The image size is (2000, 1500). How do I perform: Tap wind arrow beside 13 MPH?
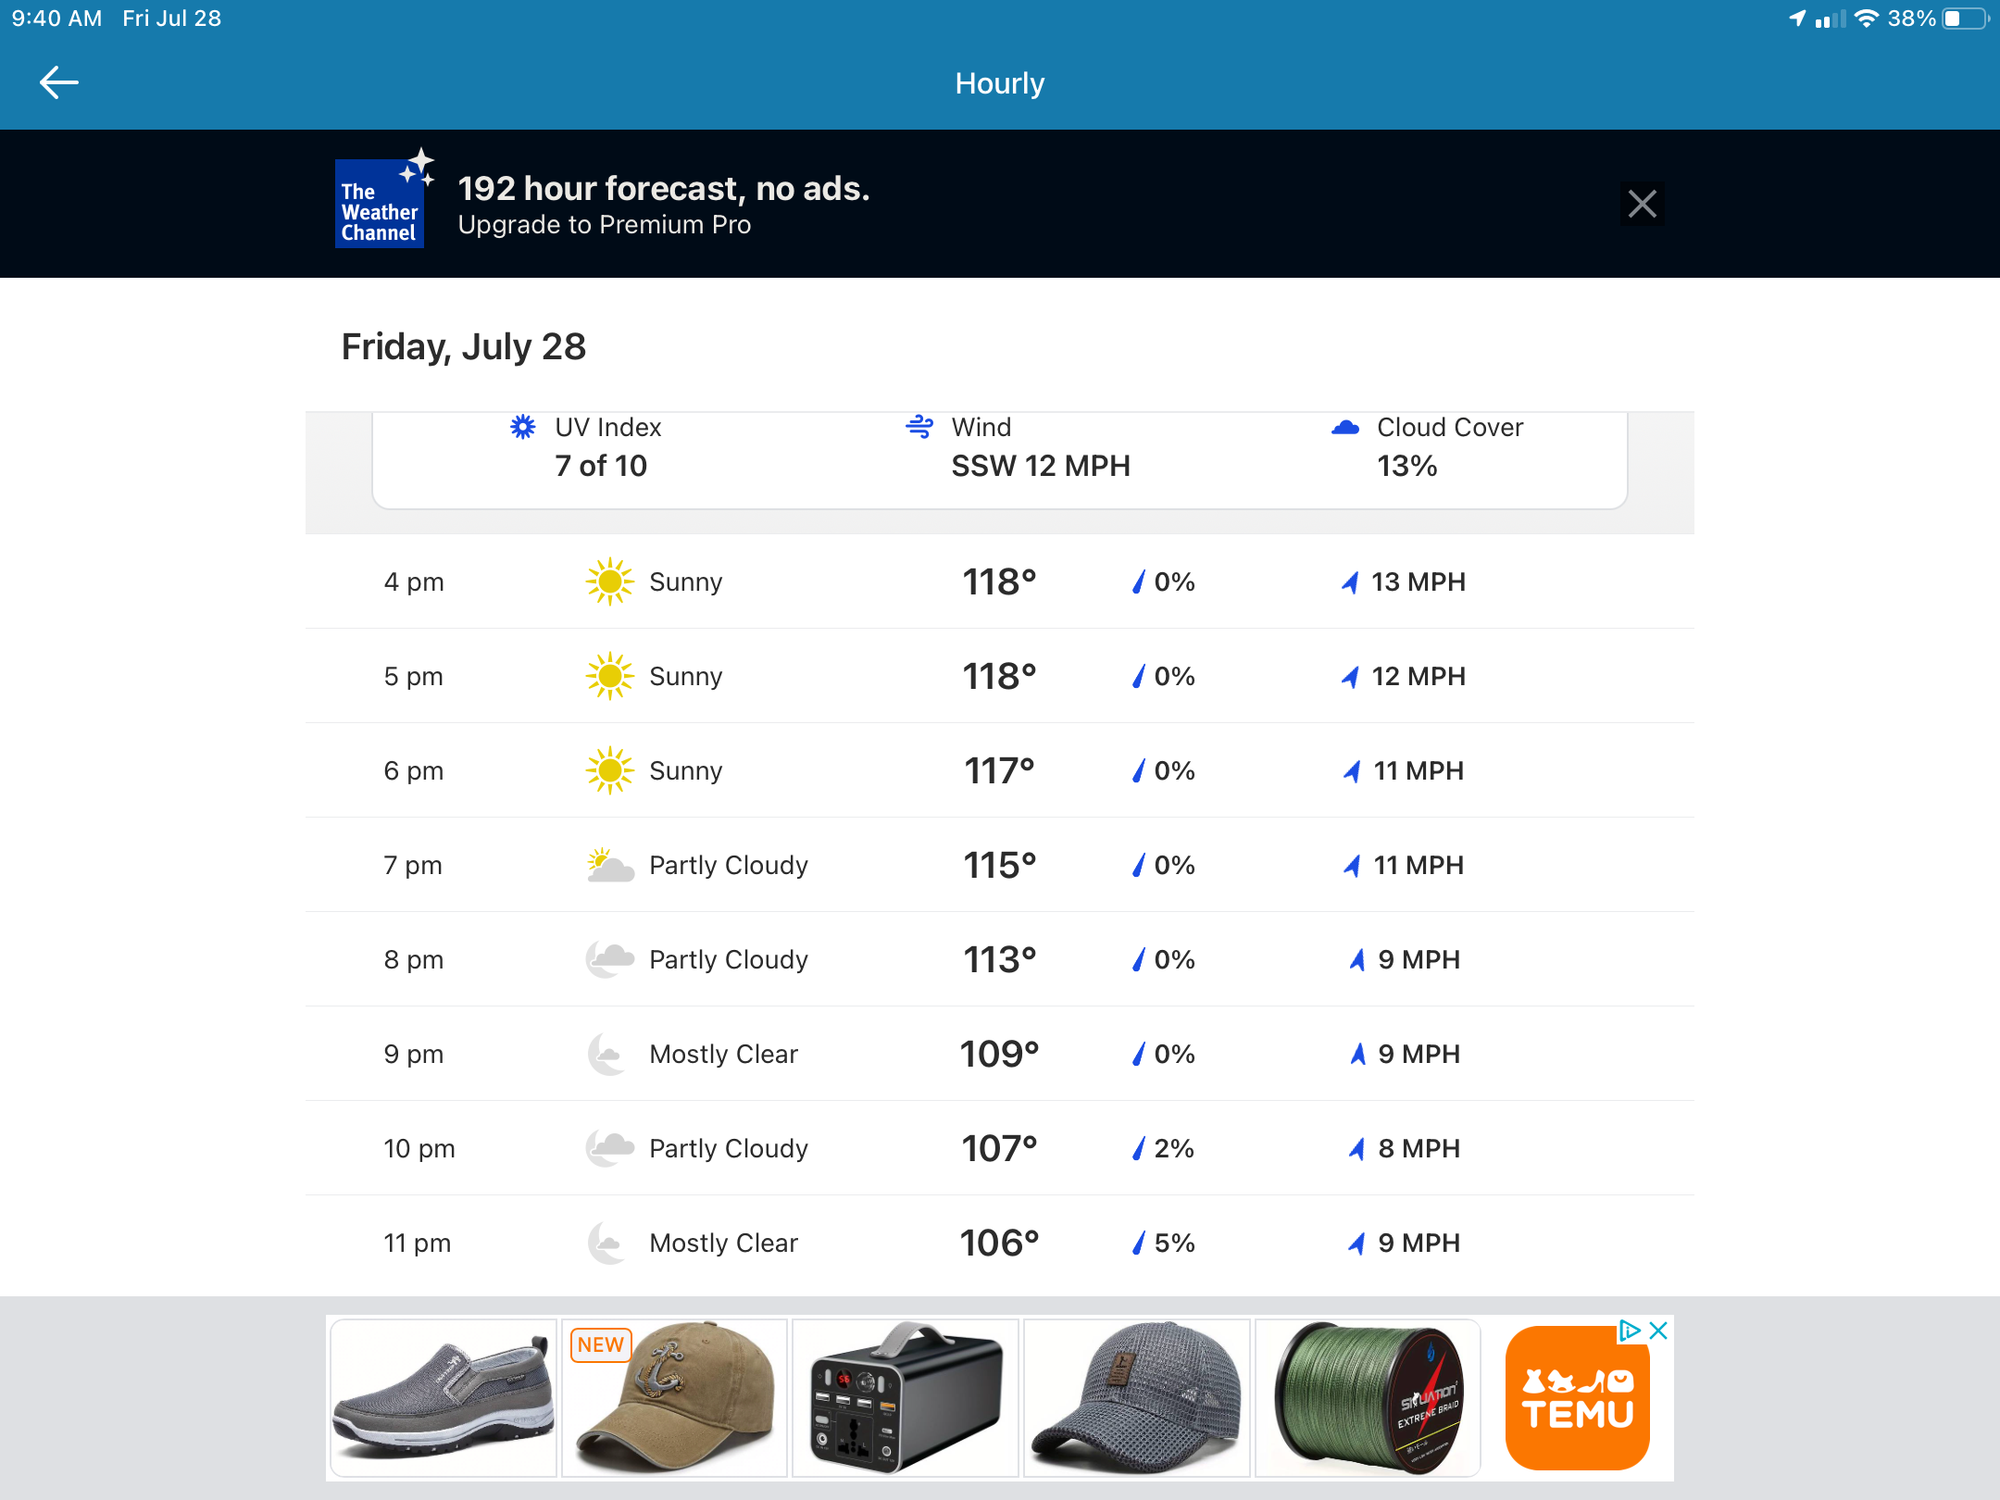[1350, 582]
